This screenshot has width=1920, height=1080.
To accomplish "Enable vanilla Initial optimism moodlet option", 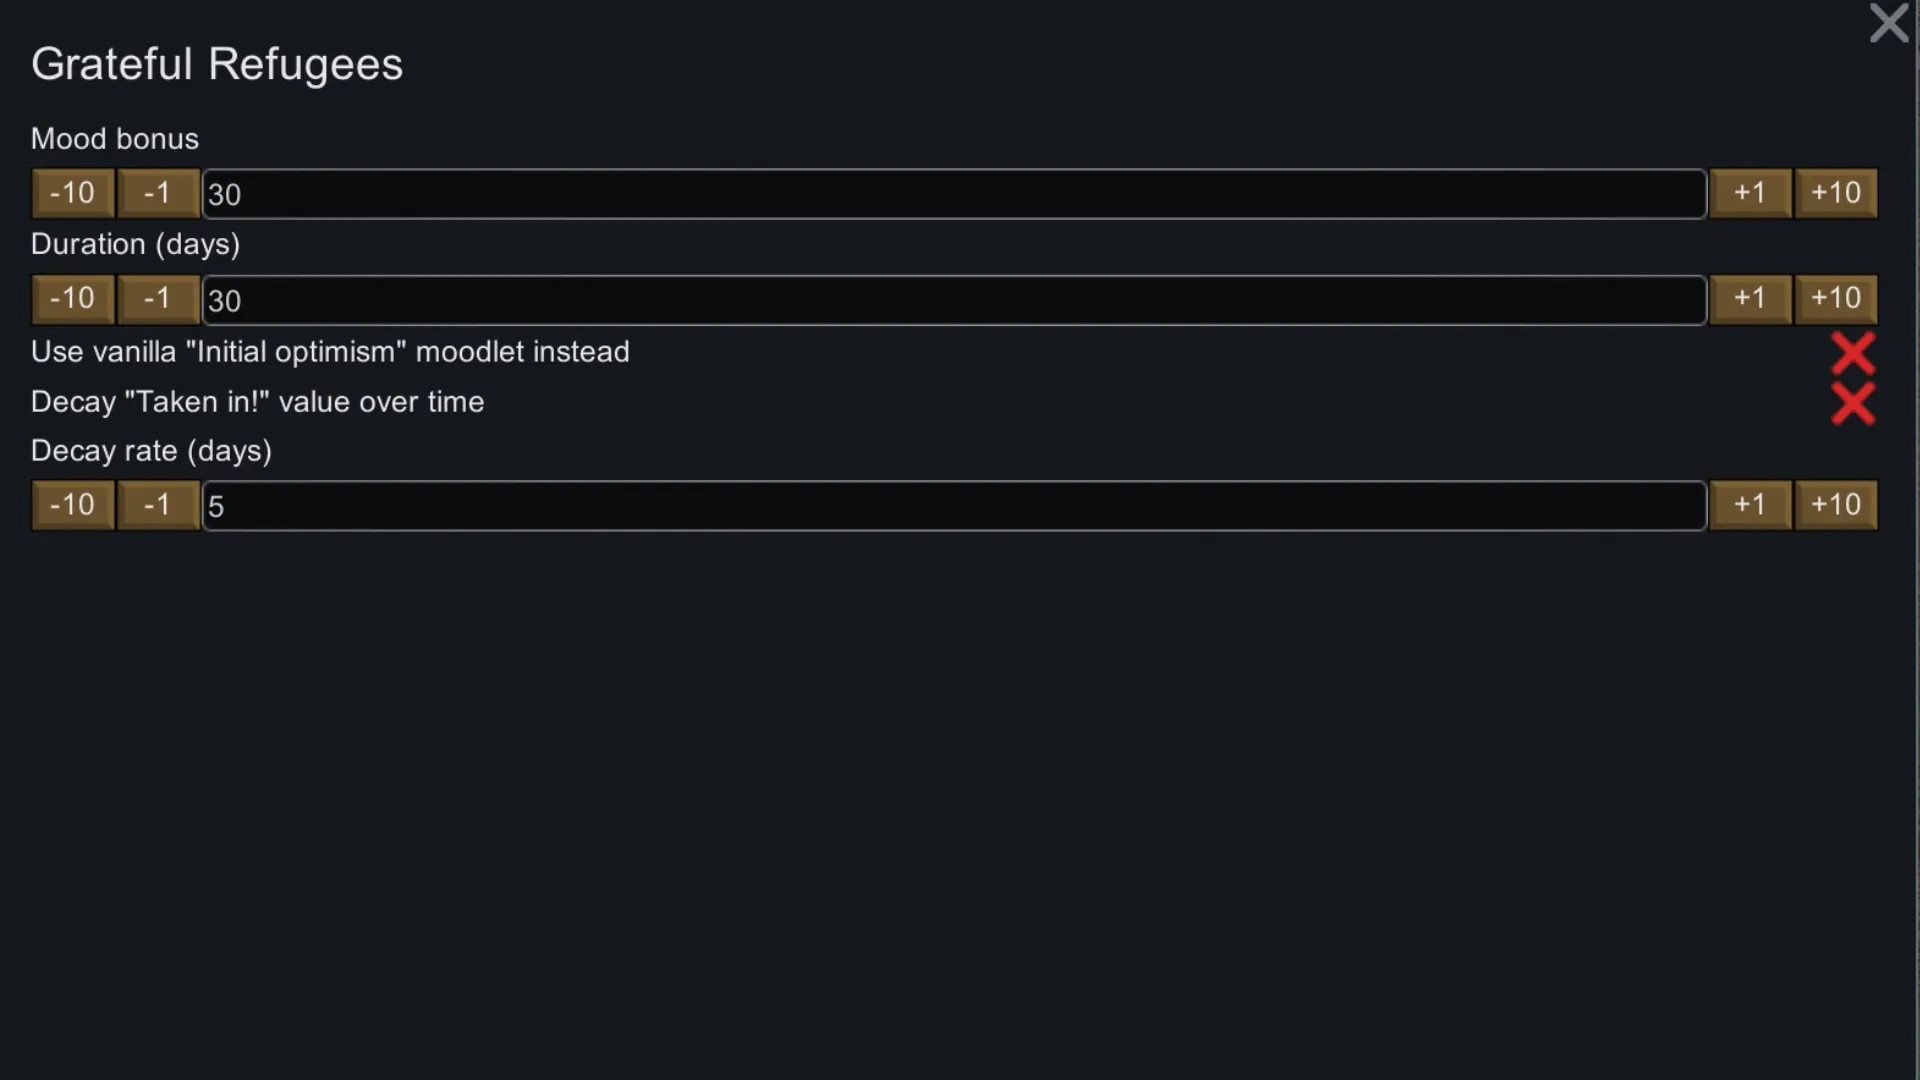I will tap(1853, 353).
